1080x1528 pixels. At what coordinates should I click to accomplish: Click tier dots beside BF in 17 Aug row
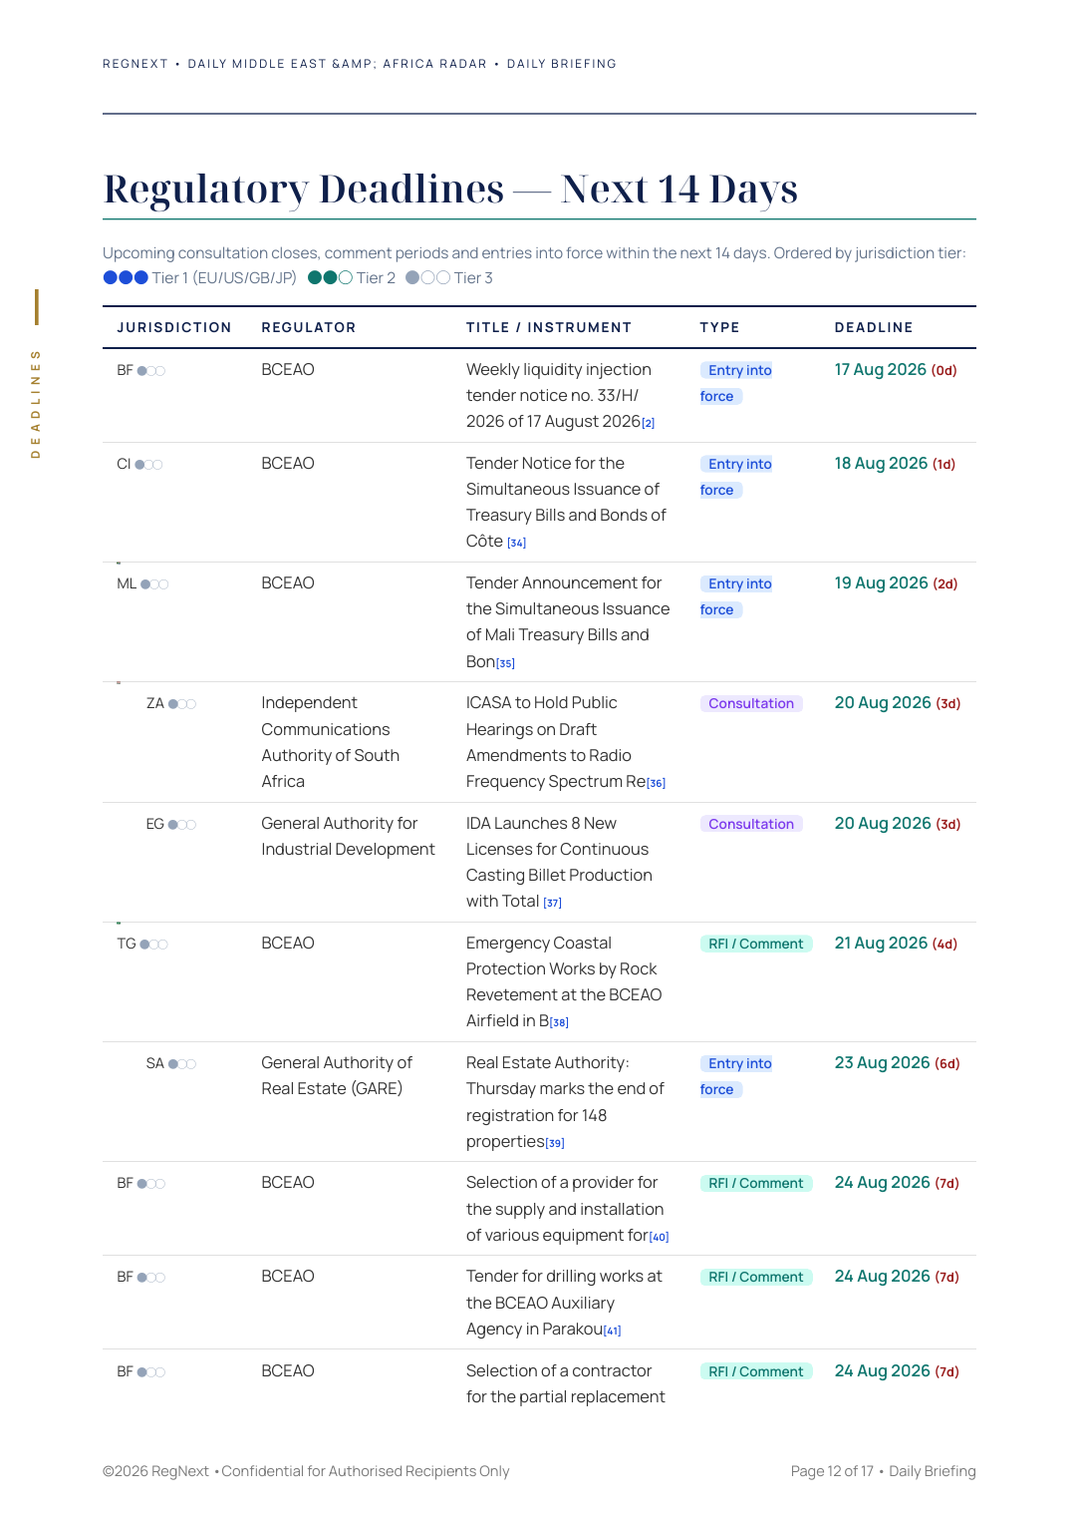pos(151,371)
